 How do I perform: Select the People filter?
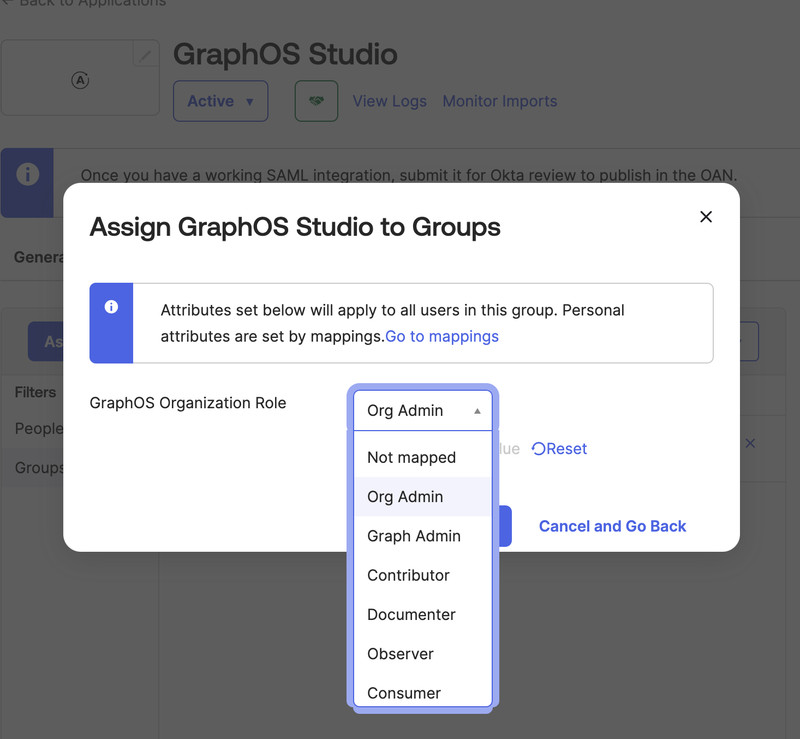[39, 428]
